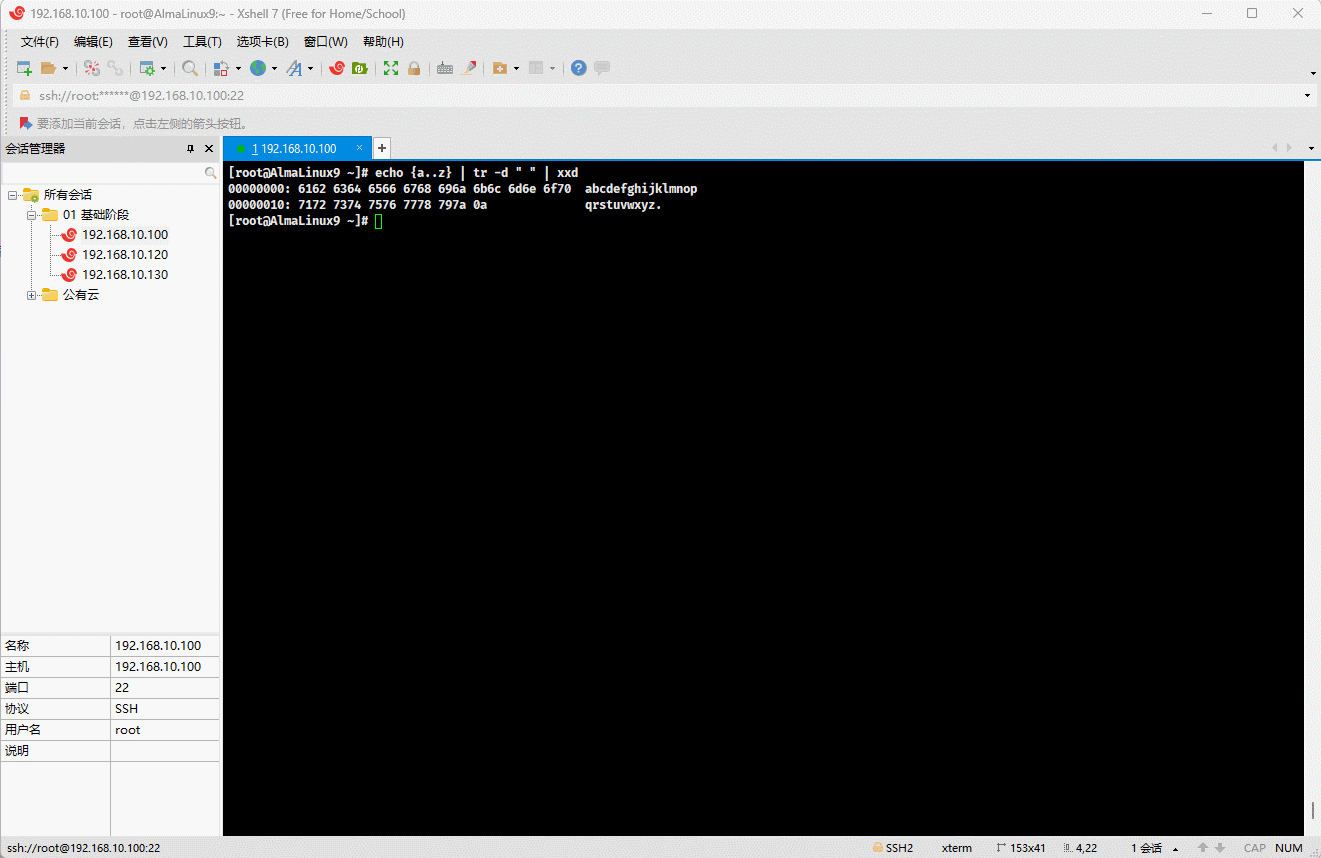Screen dimensions: 1321x858
Task: Add a new tab with plus button
Action: 381,148
